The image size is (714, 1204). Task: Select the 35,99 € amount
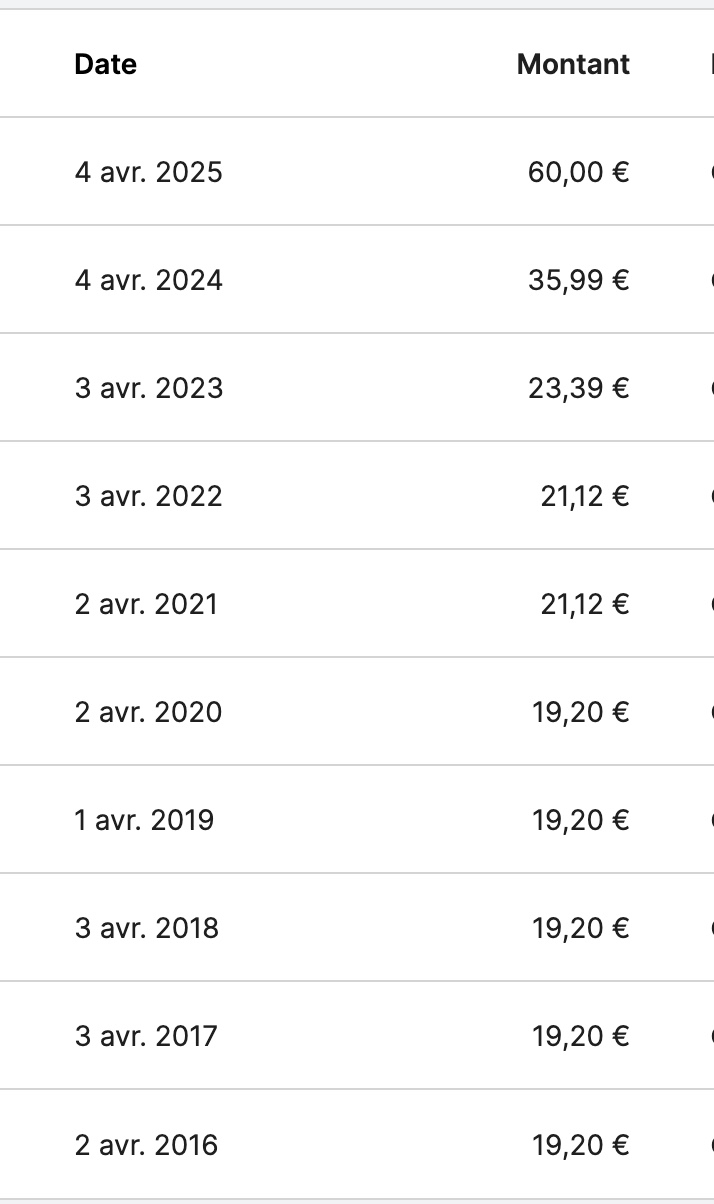[x=579, y=280]
